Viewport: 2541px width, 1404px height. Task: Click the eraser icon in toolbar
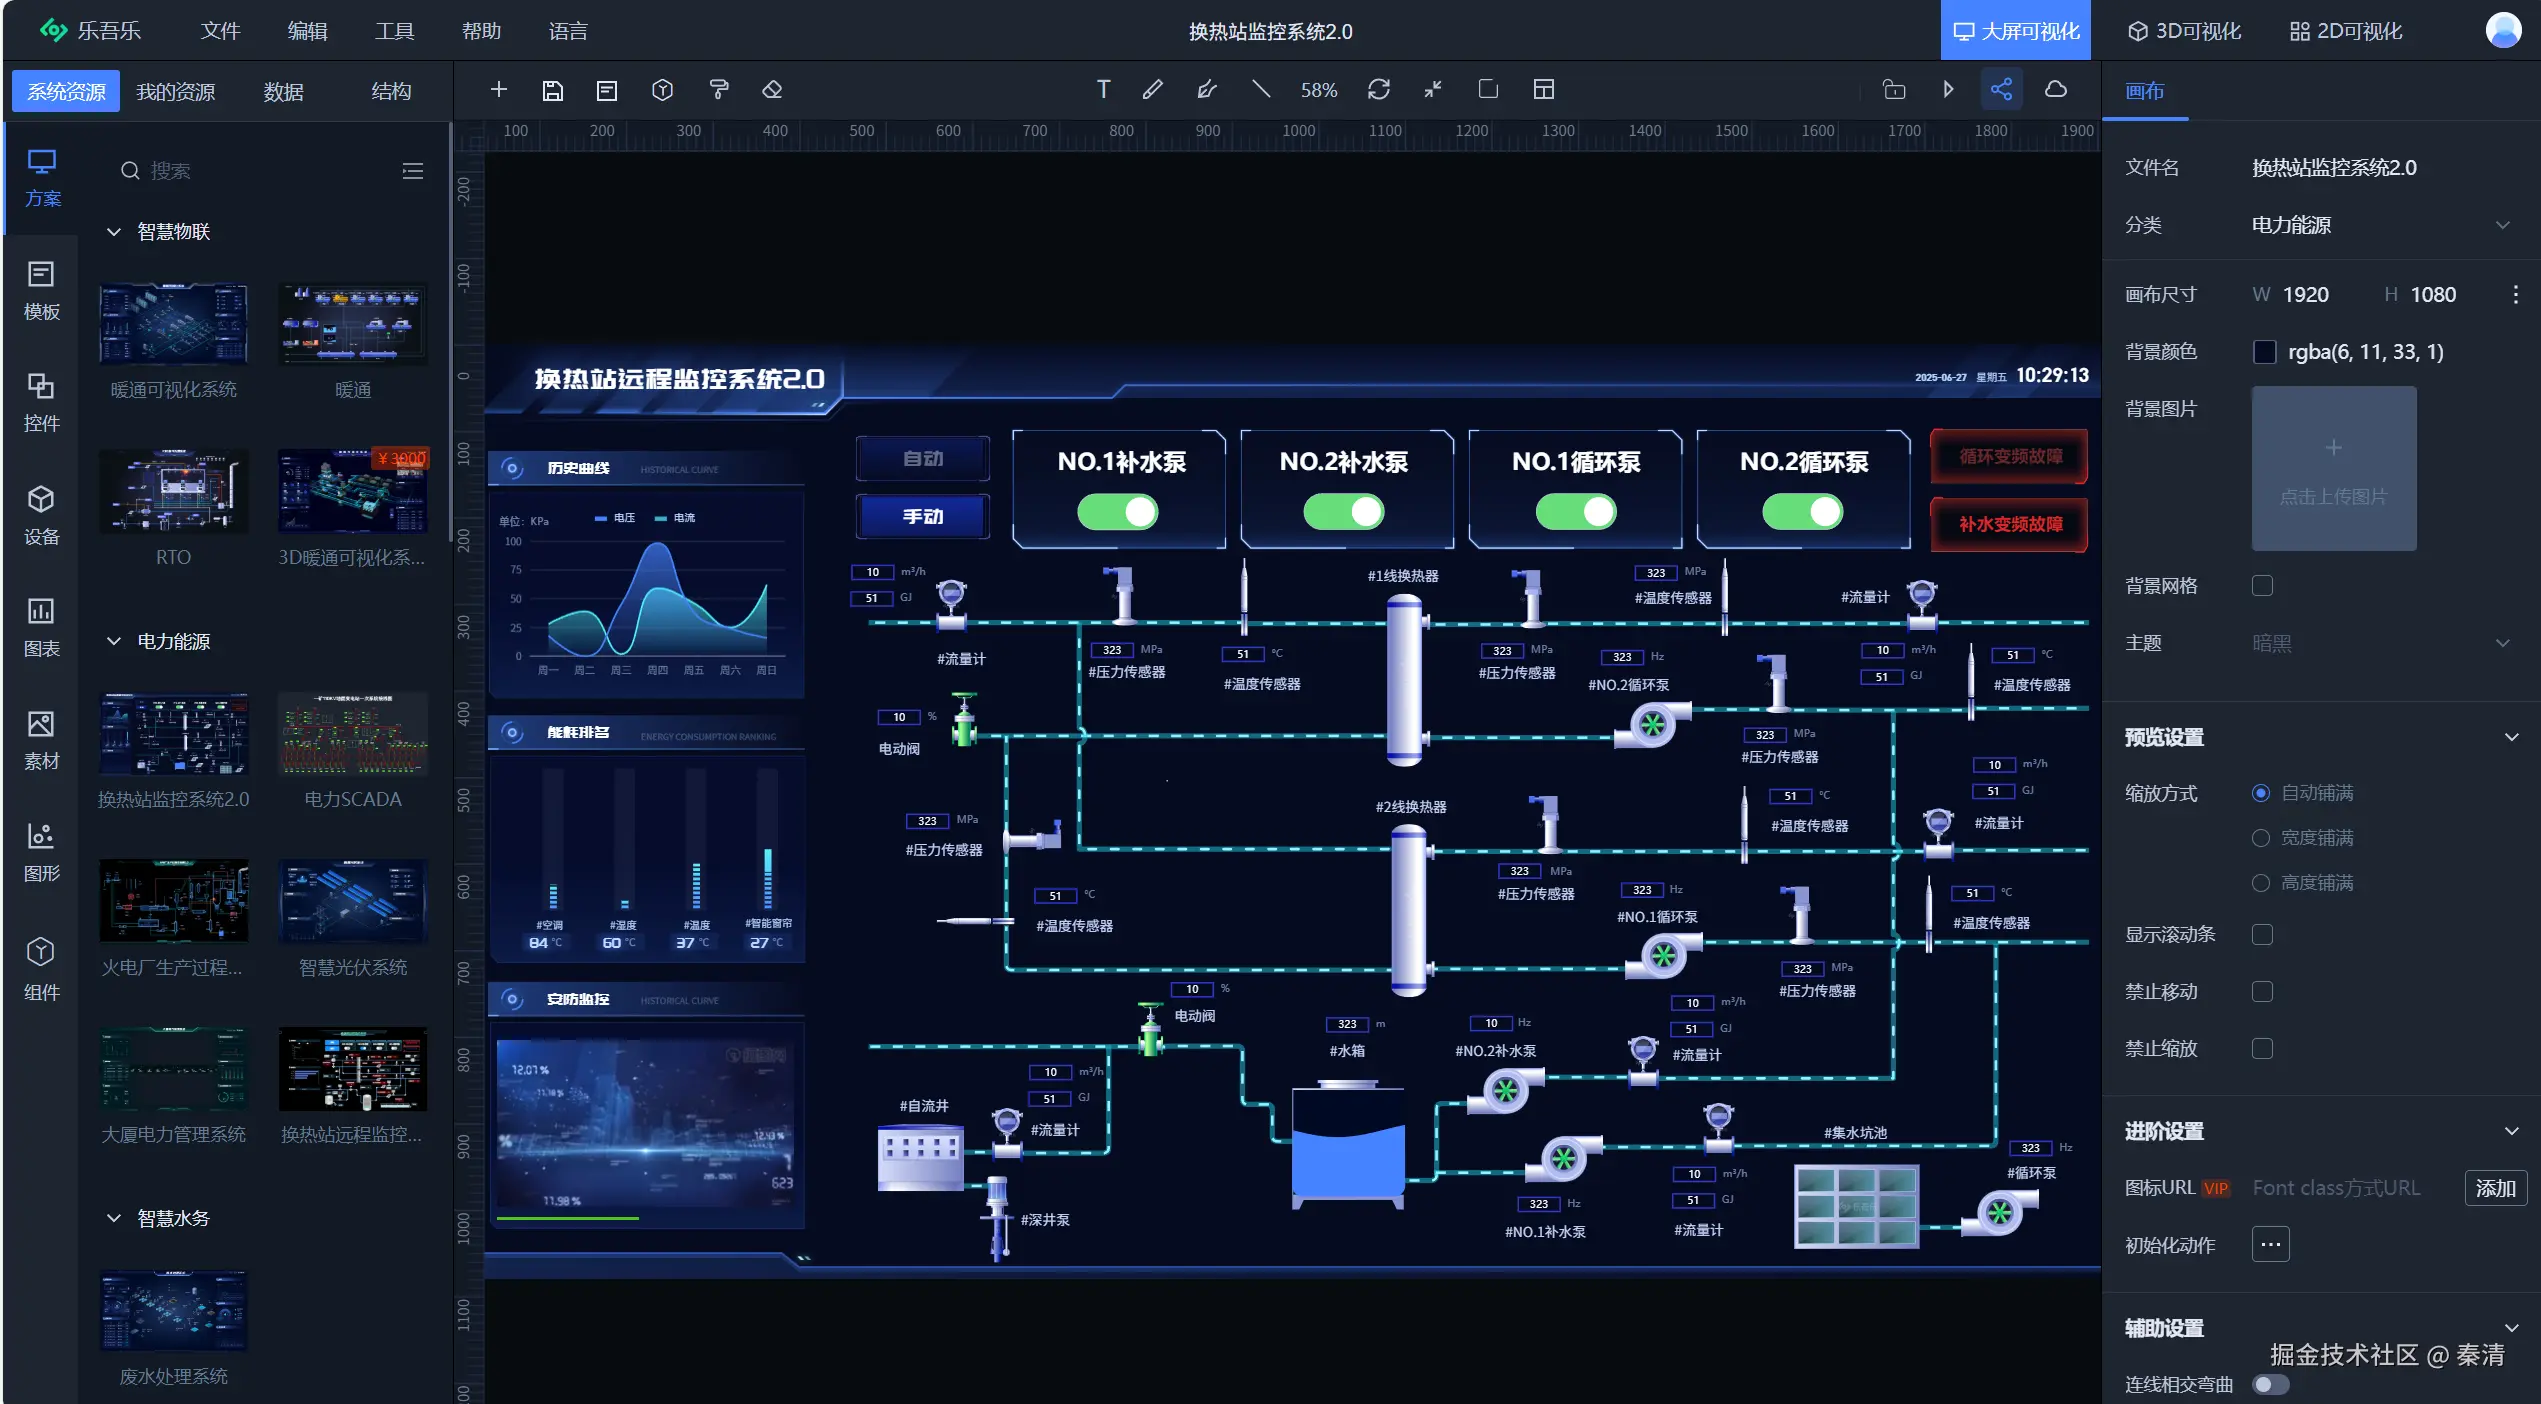[772, 90]
